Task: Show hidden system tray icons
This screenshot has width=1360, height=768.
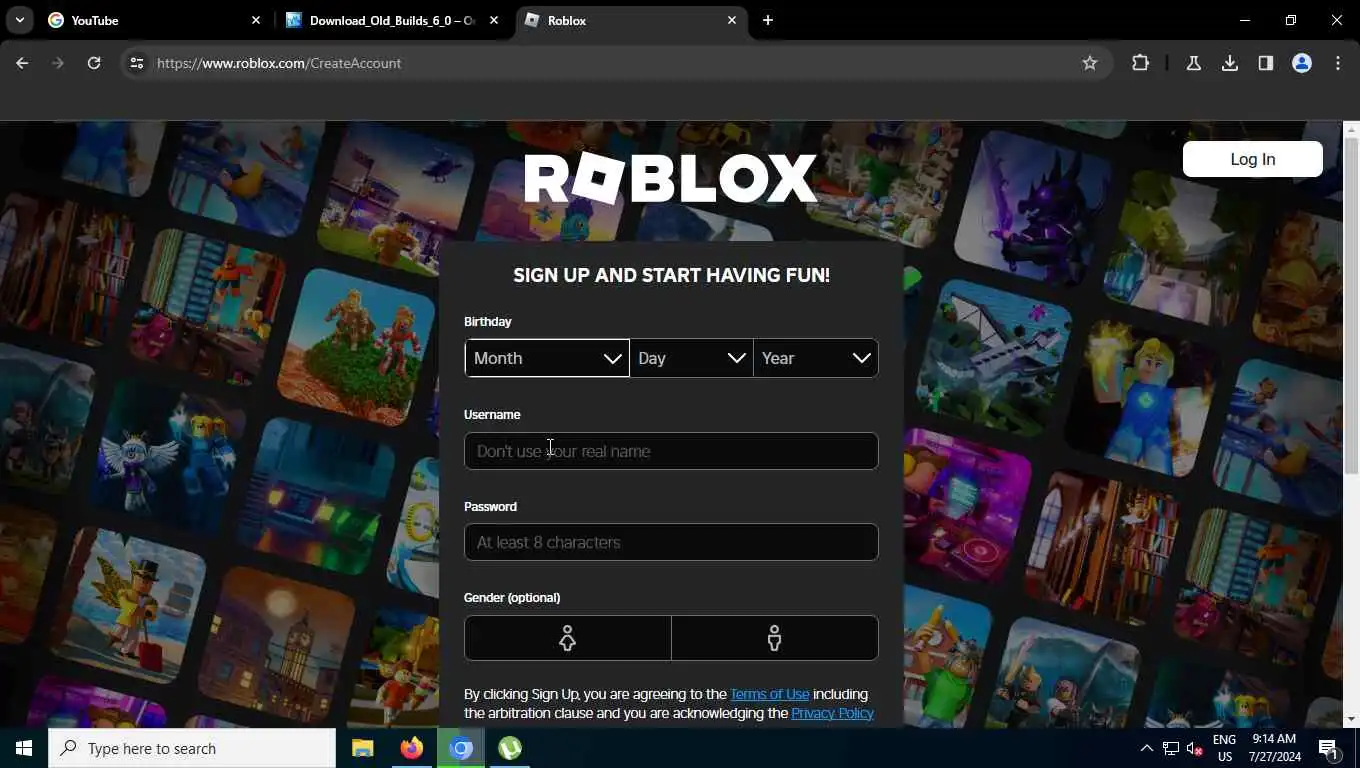Action: coord(1146,748)
